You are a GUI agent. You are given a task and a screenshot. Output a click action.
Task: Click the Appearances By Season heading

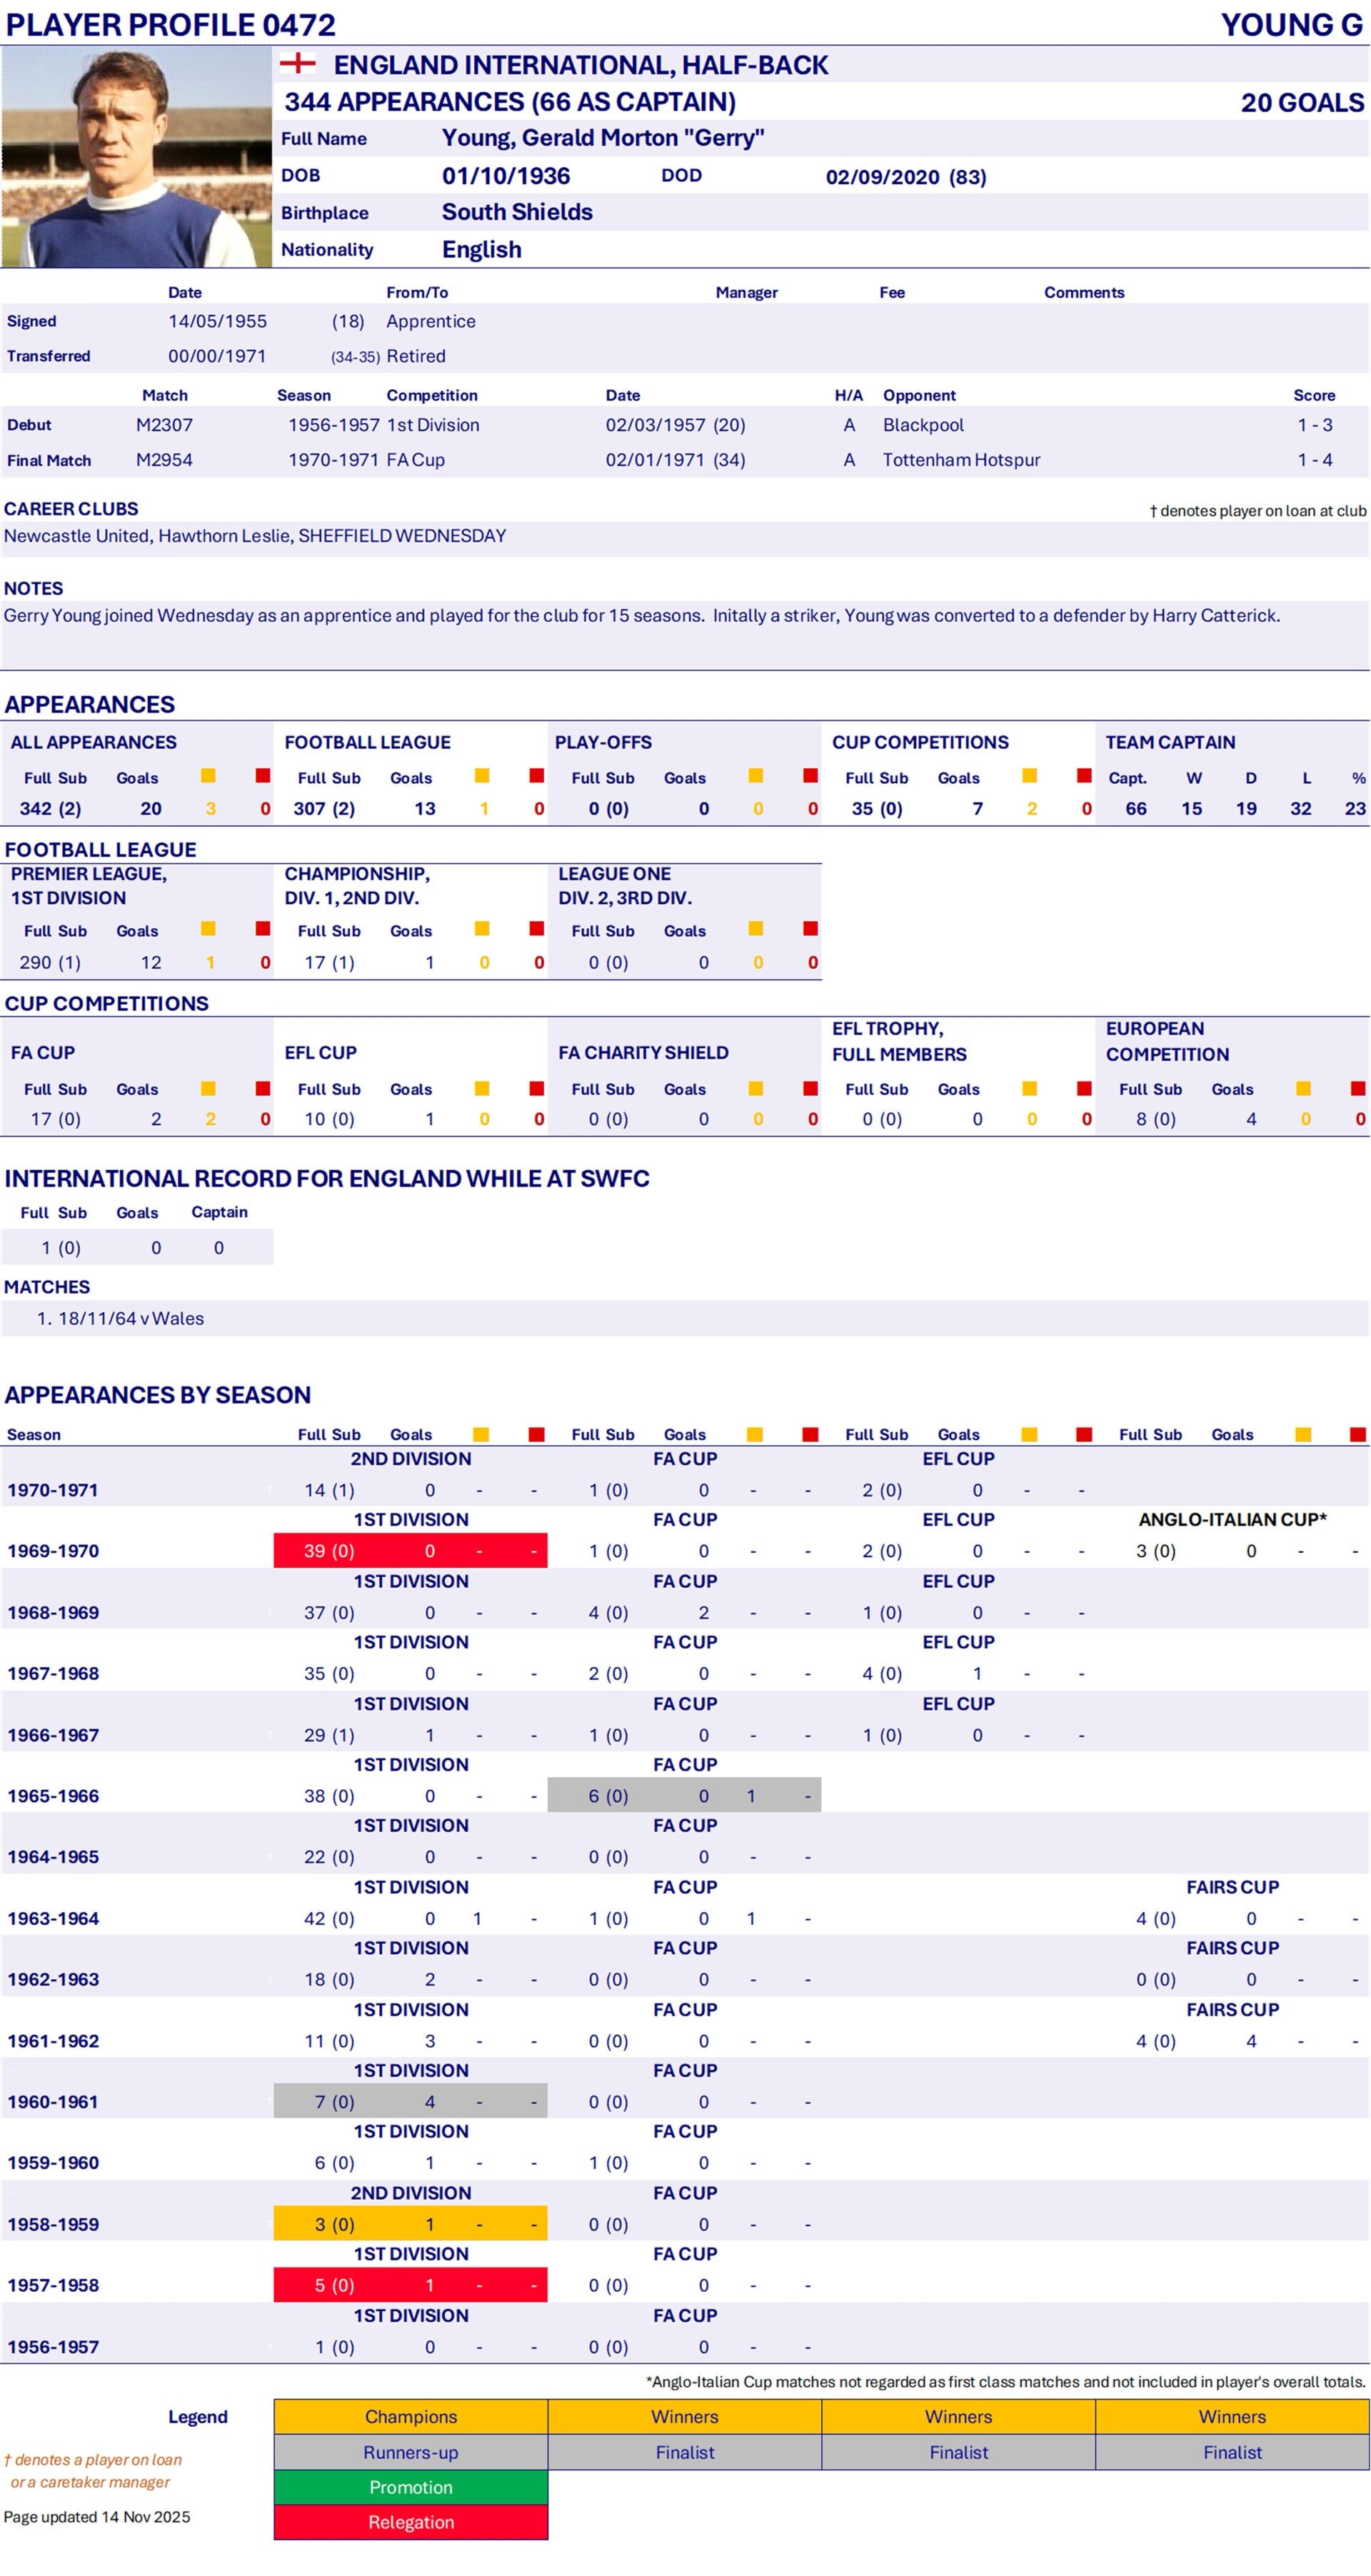(157, 1394)
